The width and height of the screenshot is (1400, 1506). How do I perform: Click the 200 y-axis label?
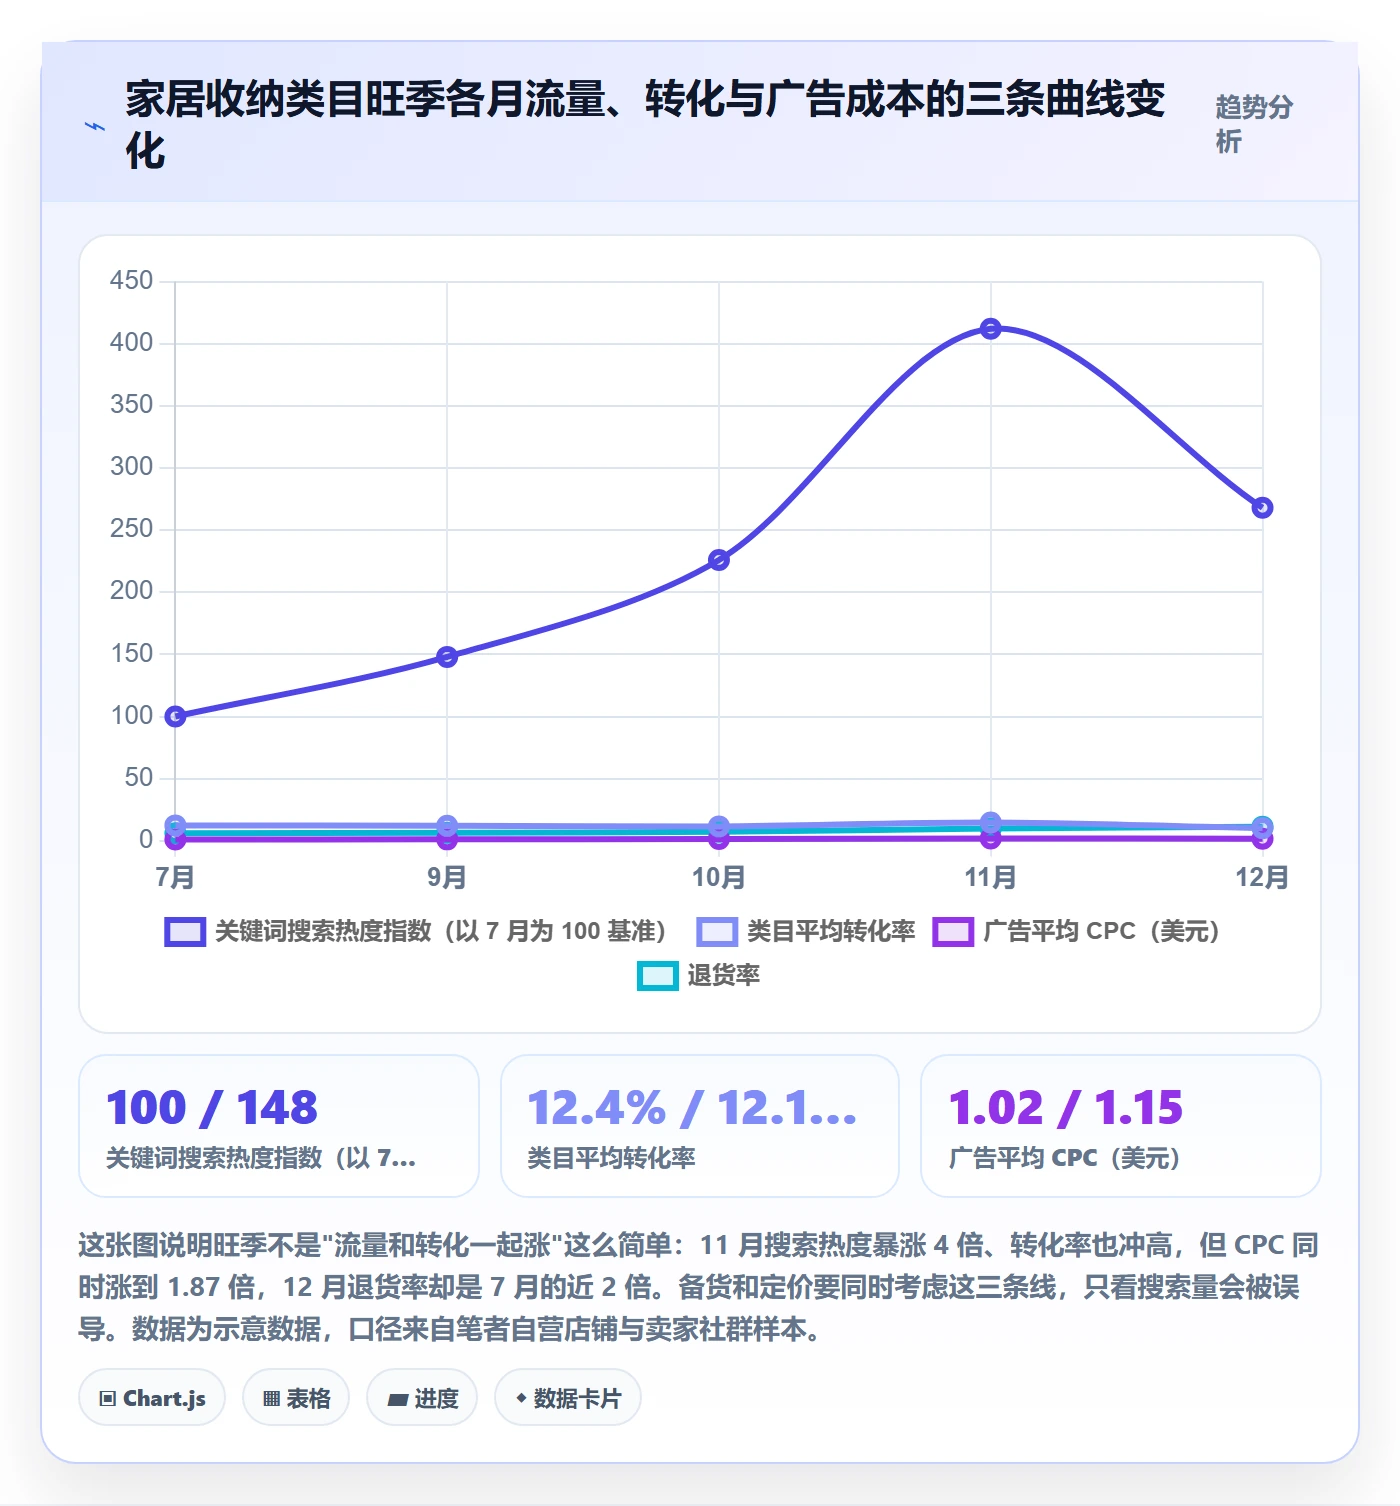tap(132, 591)
